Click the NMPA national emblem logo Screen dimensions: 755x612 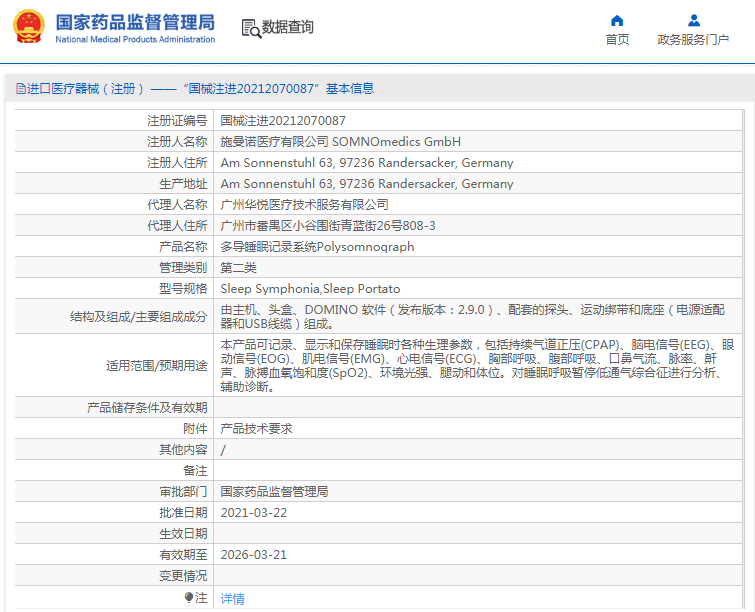pos(28,26)
